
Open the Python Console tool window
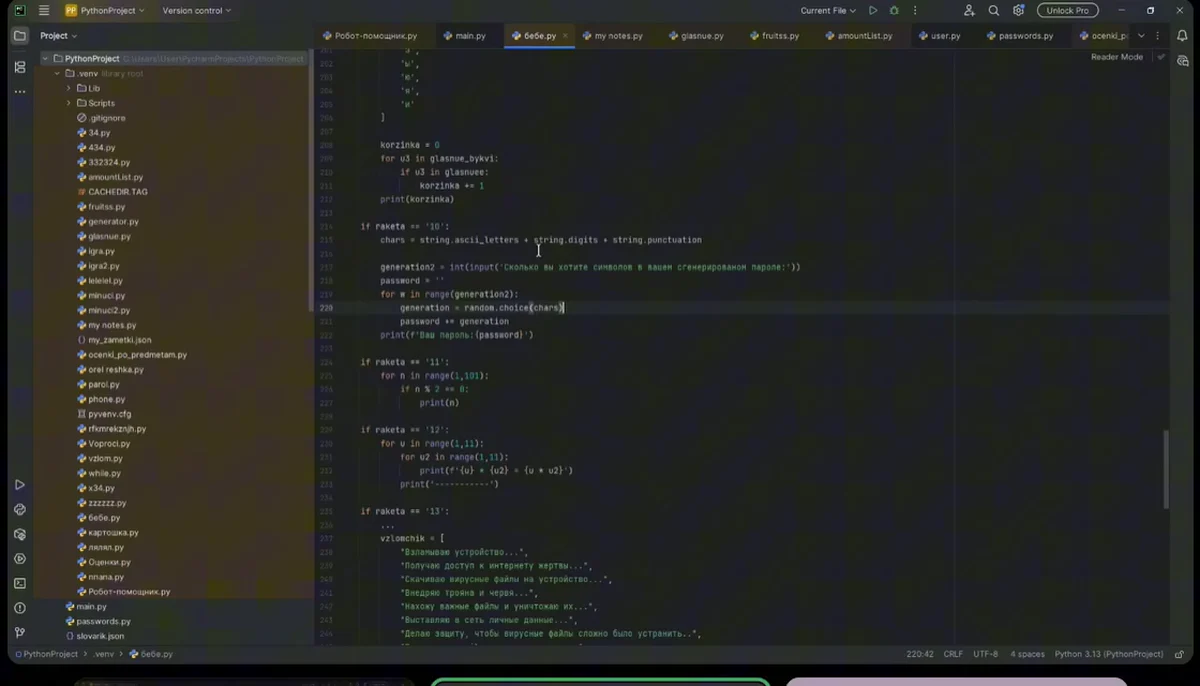(20, 510)
